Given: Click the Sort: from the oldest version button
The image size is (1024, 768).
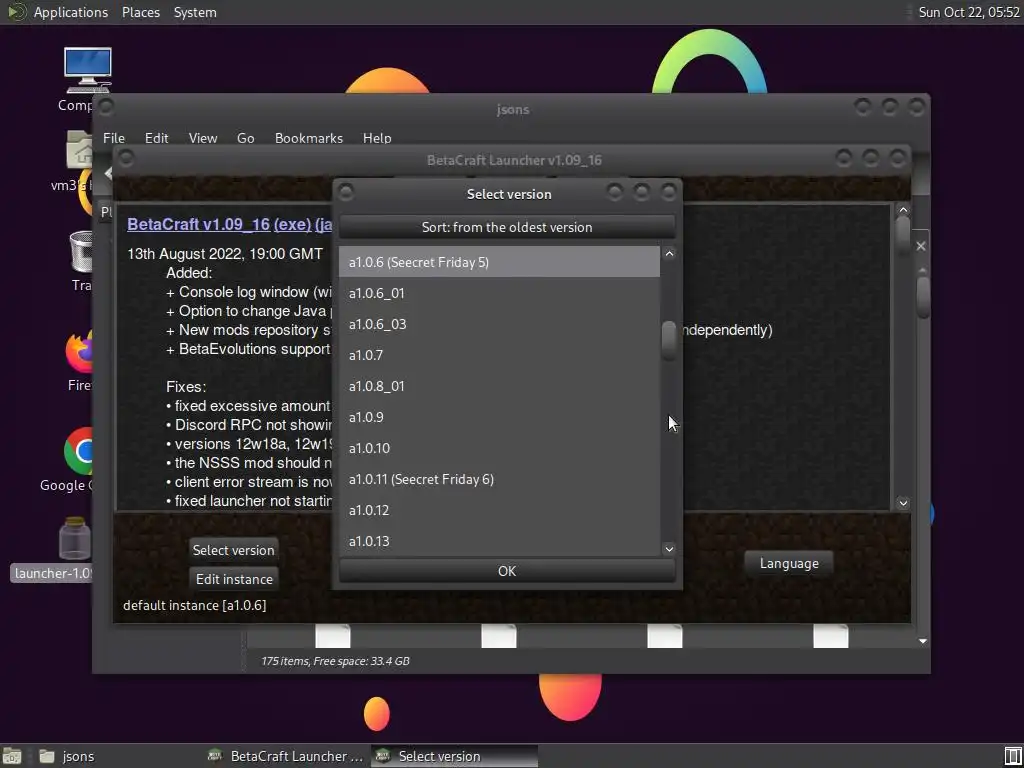Looking at the screenshot, I should [507, 227].
